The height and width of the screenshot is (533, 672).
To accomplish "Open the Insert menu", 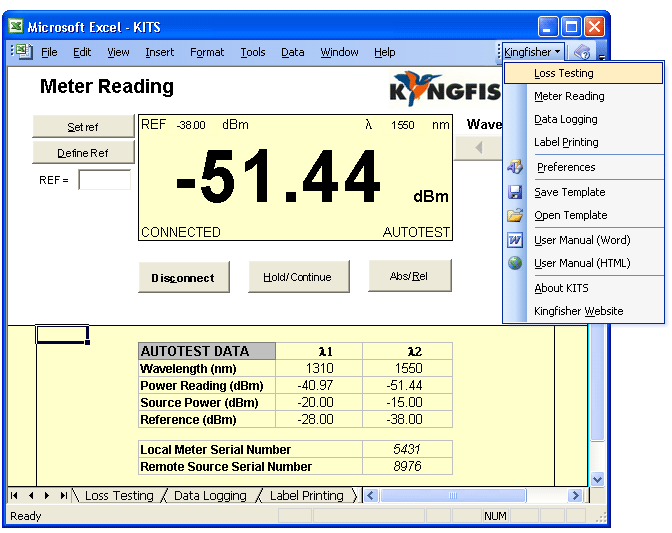I will [159, 52].
